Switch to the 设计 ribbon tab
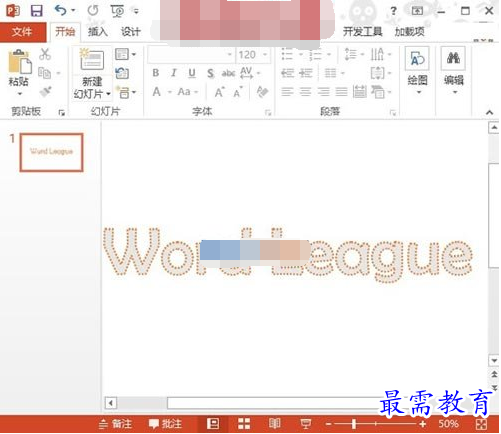Screen dimensions: 501x434 click(x=131, y=32)
